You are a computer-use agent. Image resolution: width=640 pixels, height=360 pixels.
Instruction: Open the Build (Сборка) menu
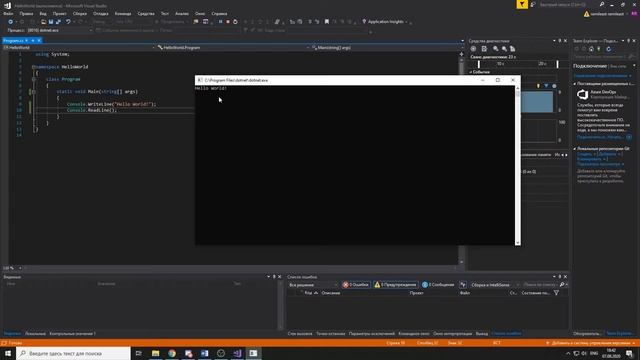pos(80,13)
